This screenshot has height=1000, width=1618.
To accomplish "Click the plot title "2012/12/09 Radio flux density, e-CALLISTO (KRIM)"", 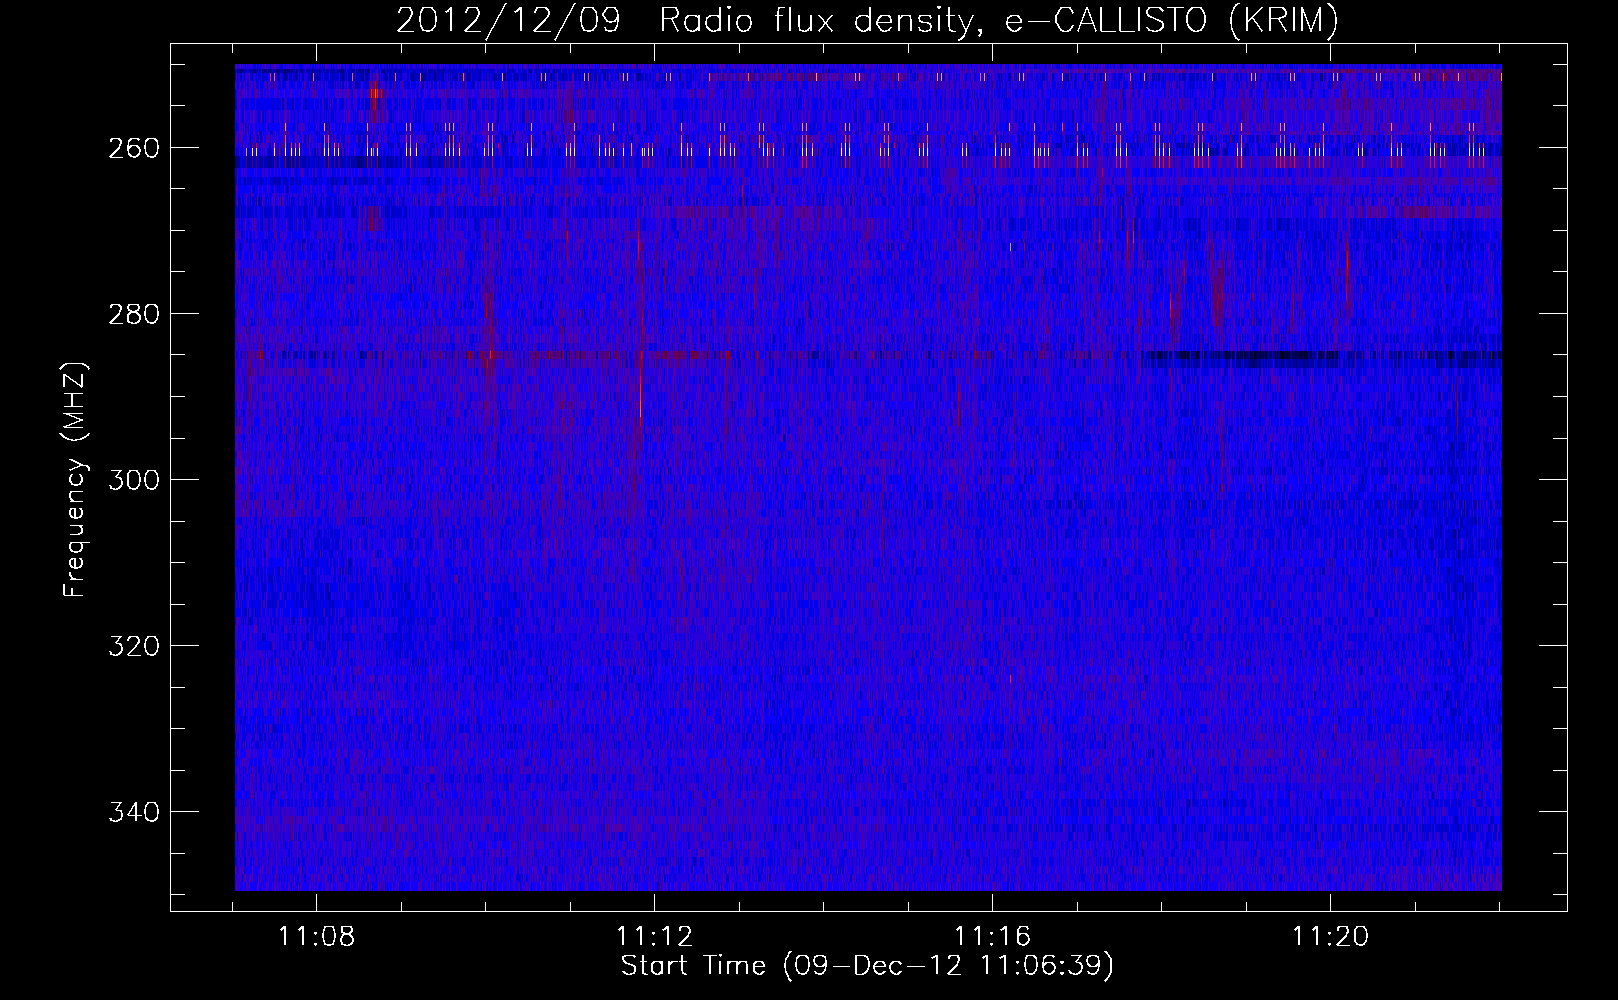I will 867,21.
